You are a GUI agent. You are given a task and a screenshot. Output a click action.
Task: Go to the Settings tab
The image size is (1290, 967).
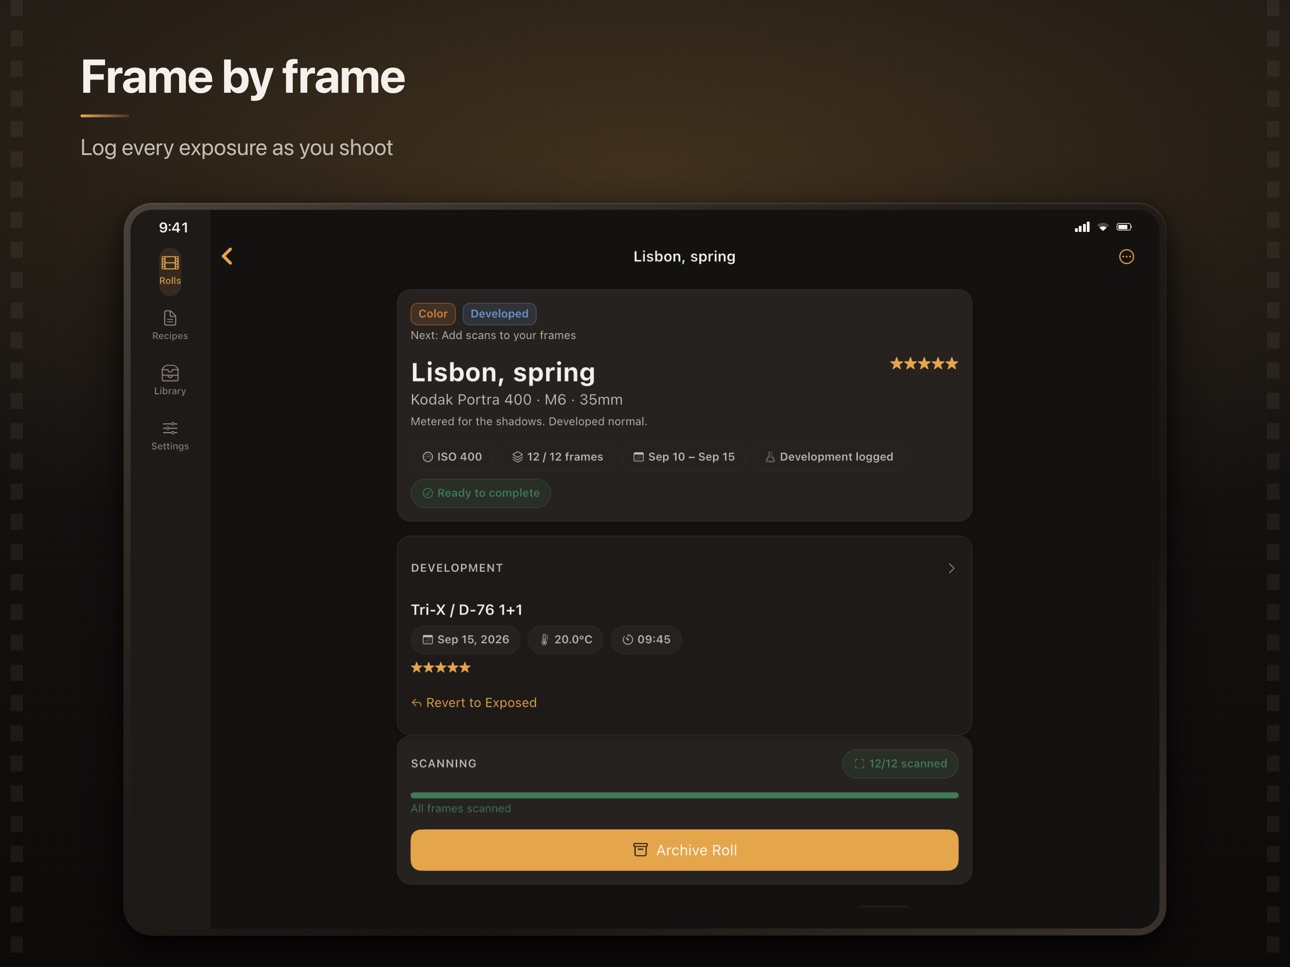point(170,435)
